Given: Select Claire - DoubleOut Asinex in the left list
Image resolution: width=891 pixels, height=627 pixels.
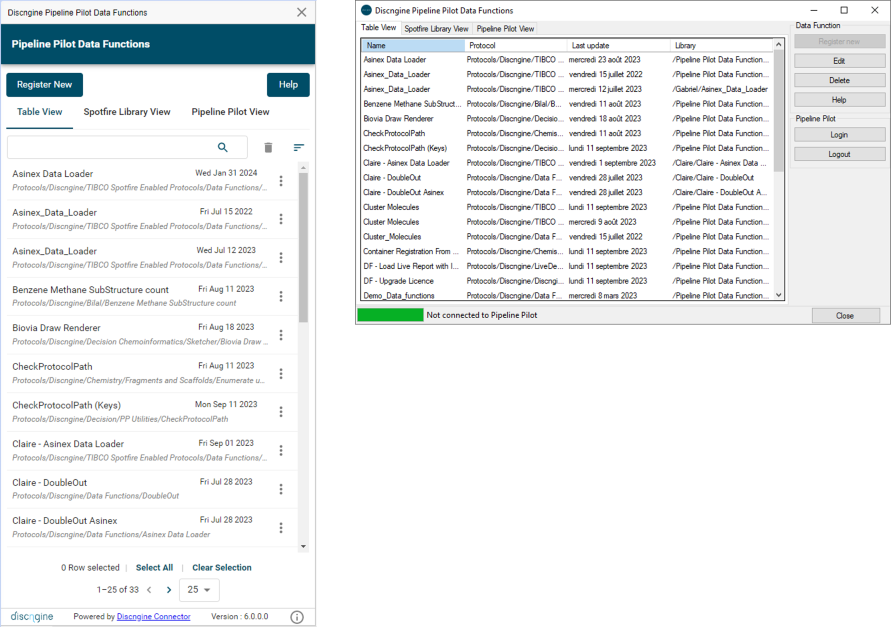Looking at the screenshot, I should pos(152,528).
